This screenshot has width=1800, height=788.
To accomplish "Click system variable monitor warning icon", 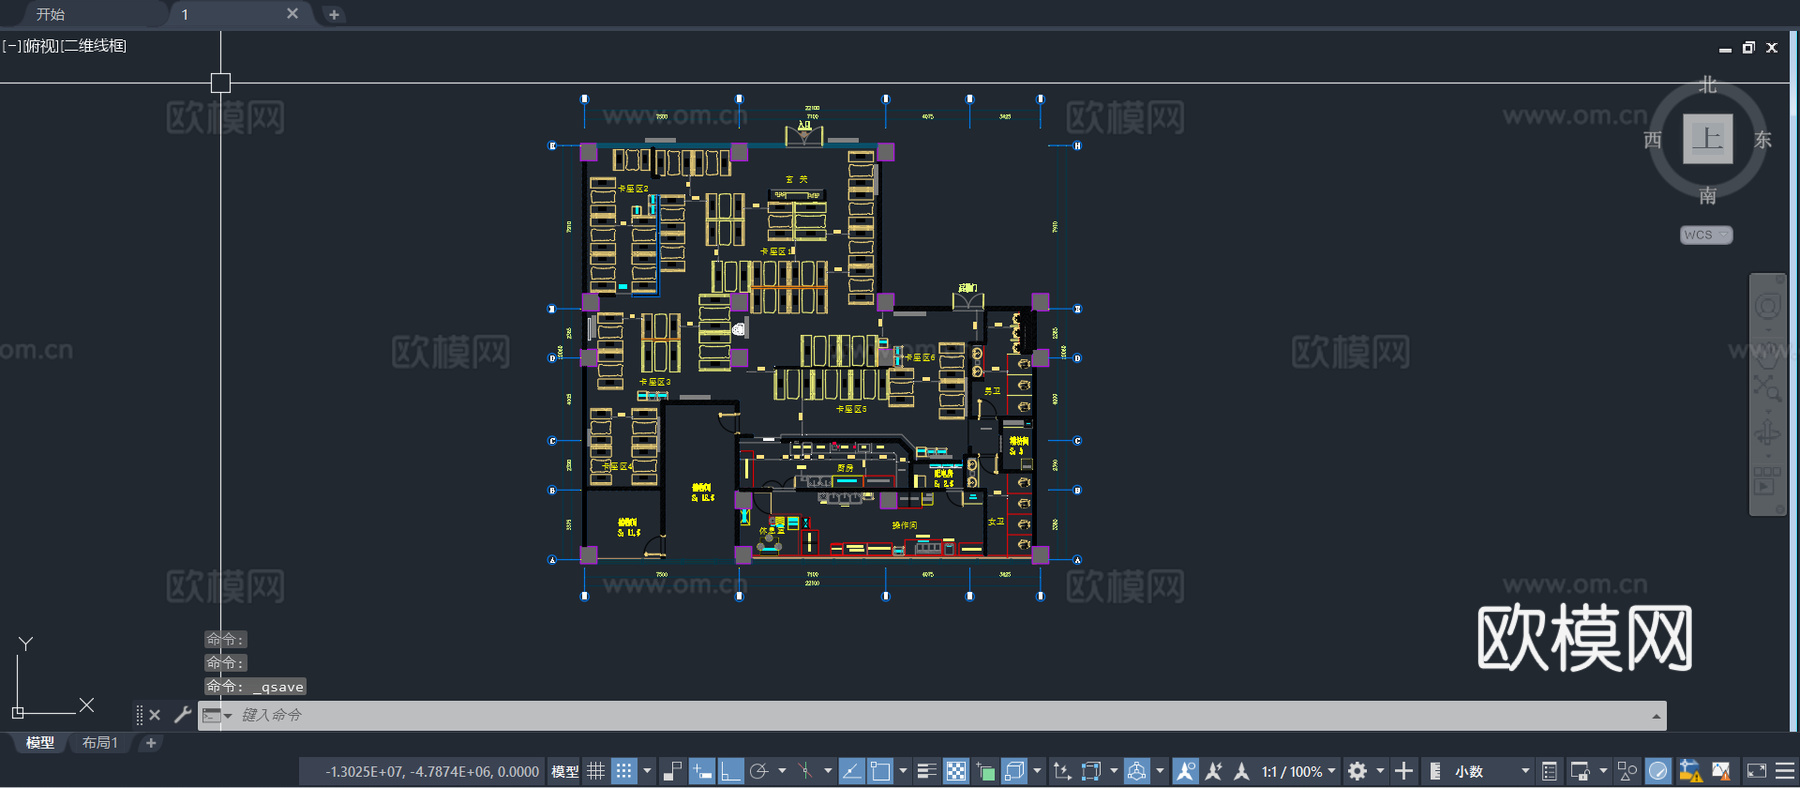I will 1690,771.
